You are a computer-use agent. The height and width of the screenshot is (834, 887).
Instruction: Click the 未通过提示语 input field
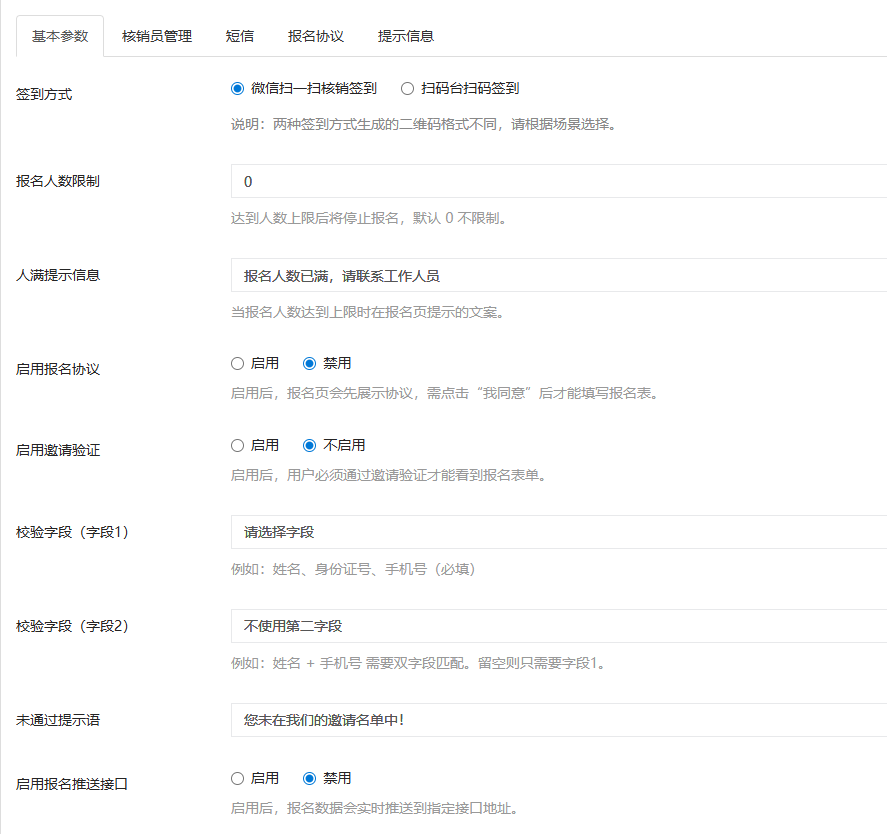(558, 719)
